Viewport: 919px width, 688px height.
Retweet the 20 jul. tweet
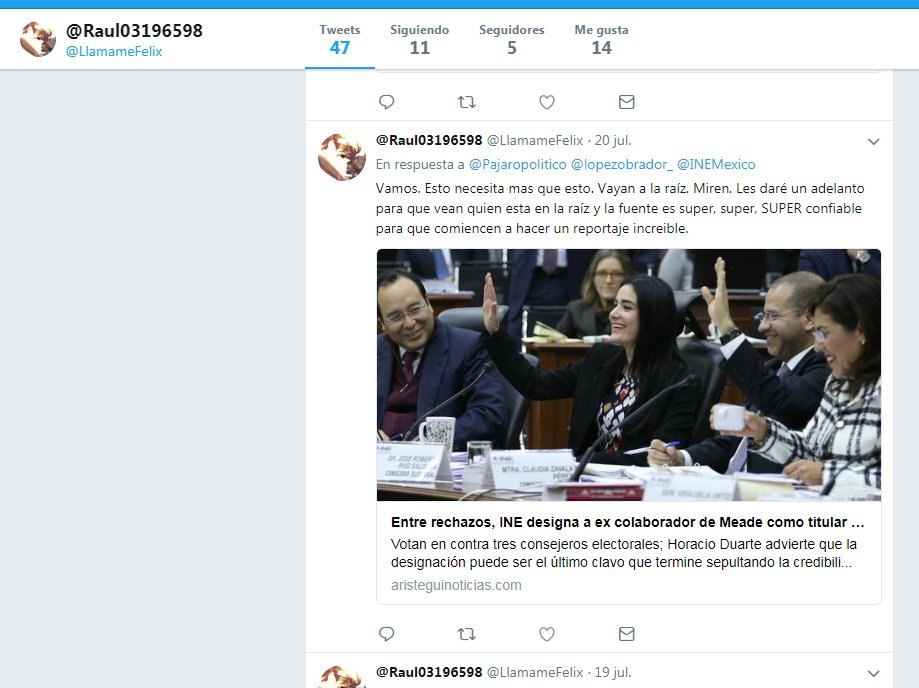(x=467, y=633)
